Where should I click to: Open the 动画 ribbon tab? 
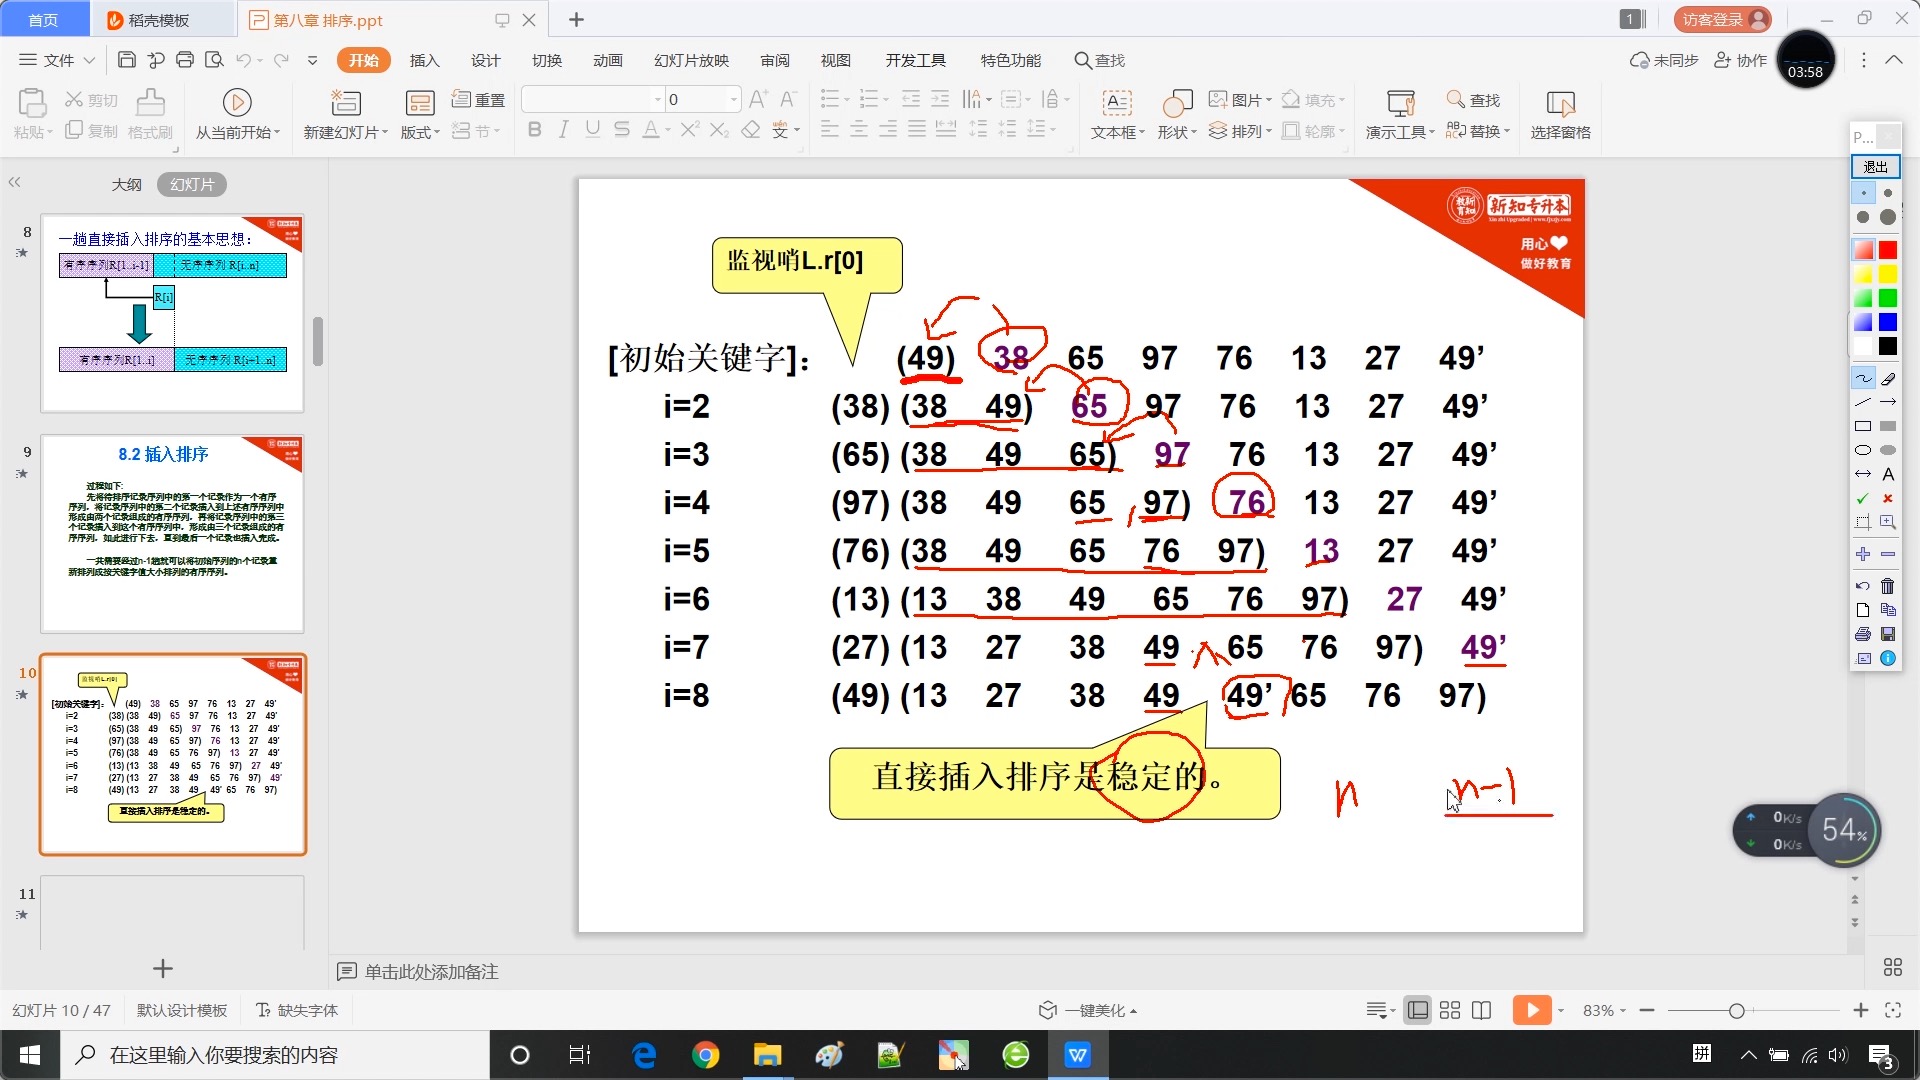(608, 60)
